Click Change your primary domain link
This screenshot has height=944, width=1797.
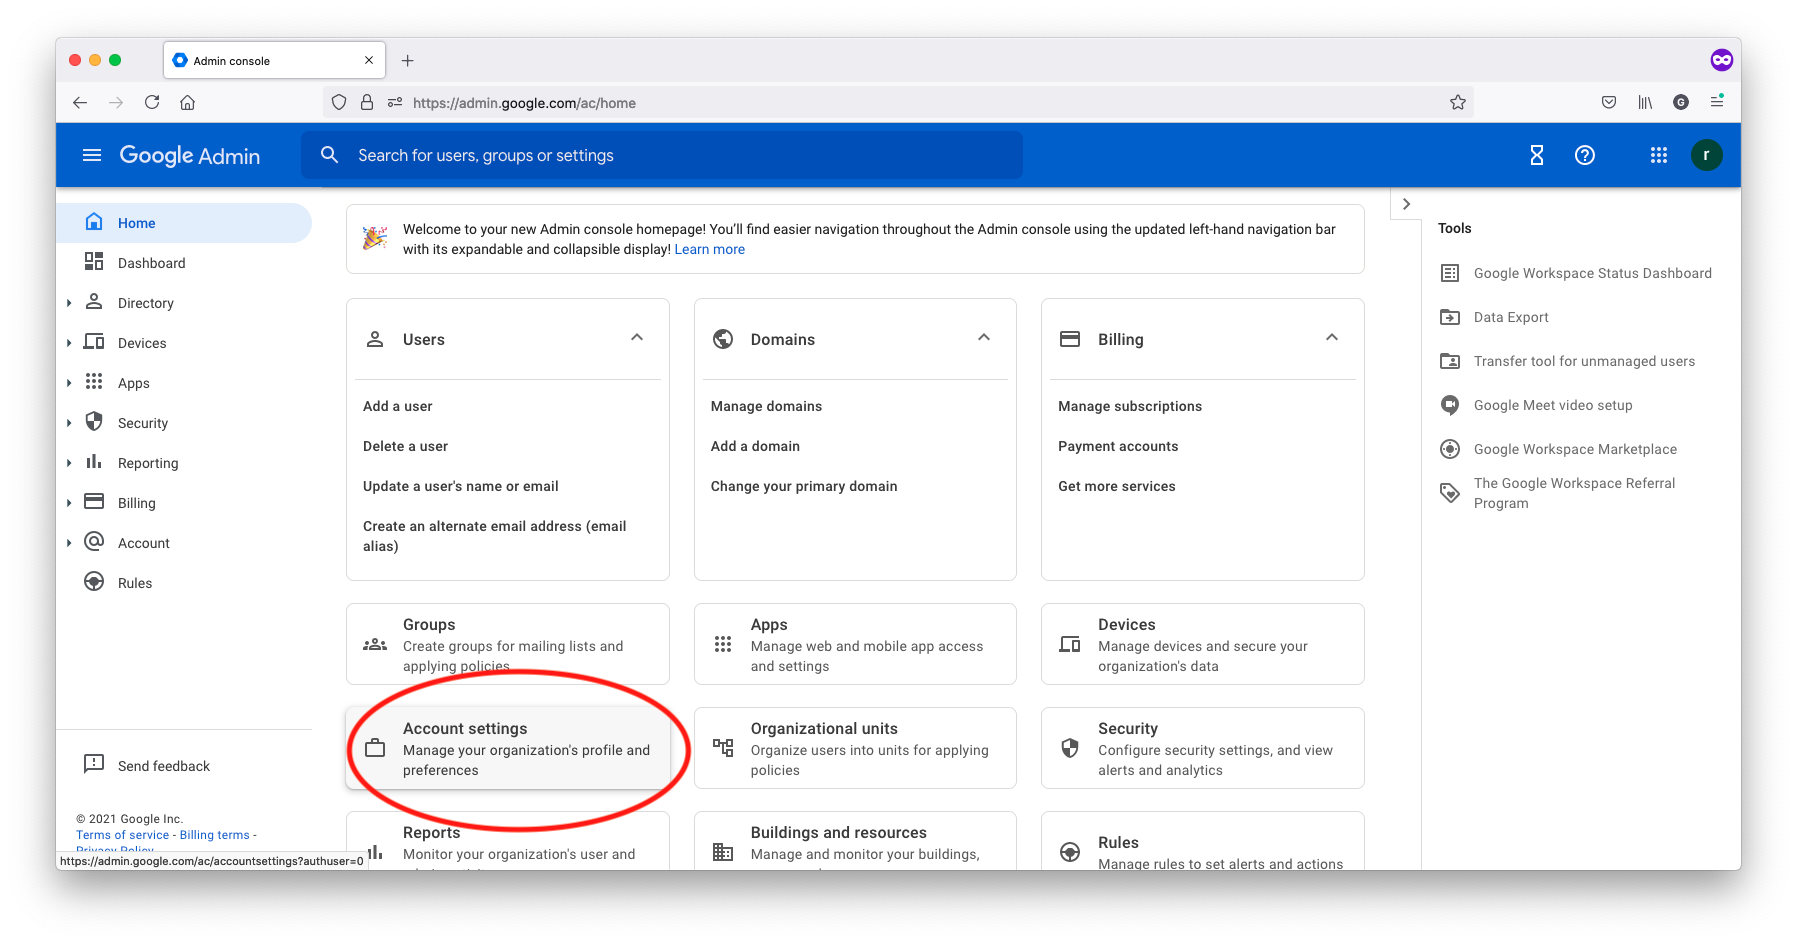pos(804,486)
